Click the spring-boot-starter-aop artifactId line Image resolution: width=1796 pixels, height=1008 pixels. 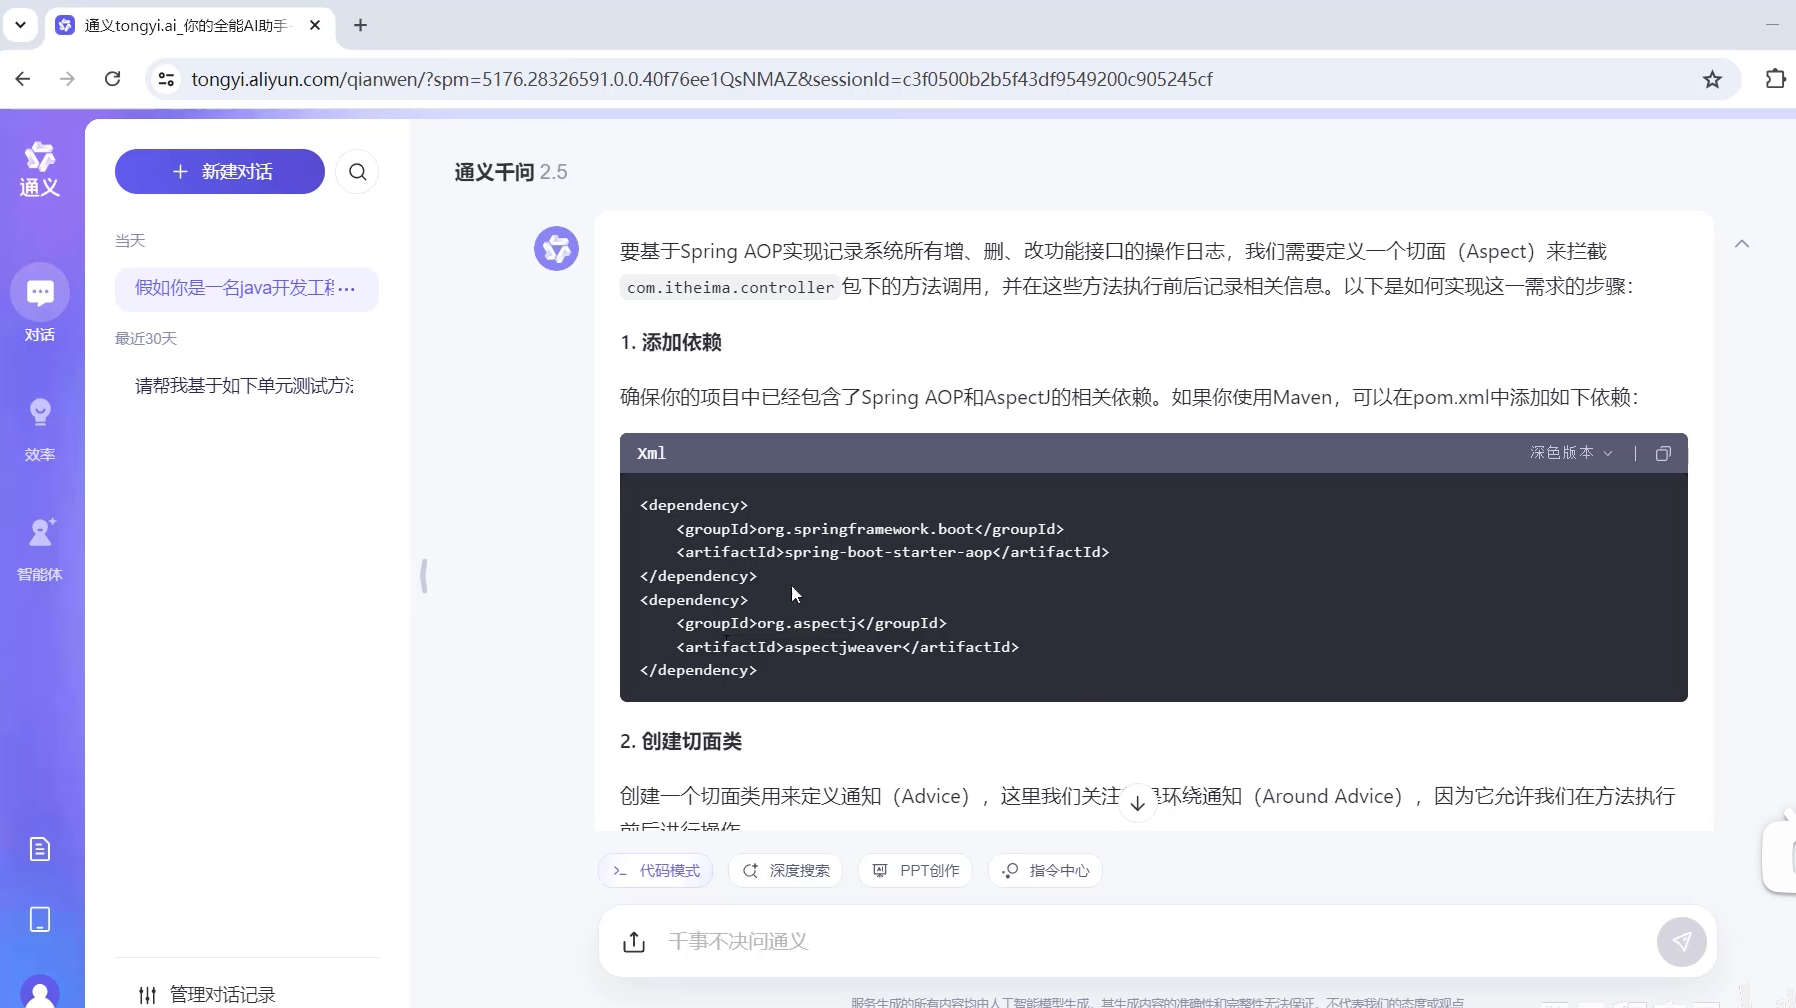point(893,552)
